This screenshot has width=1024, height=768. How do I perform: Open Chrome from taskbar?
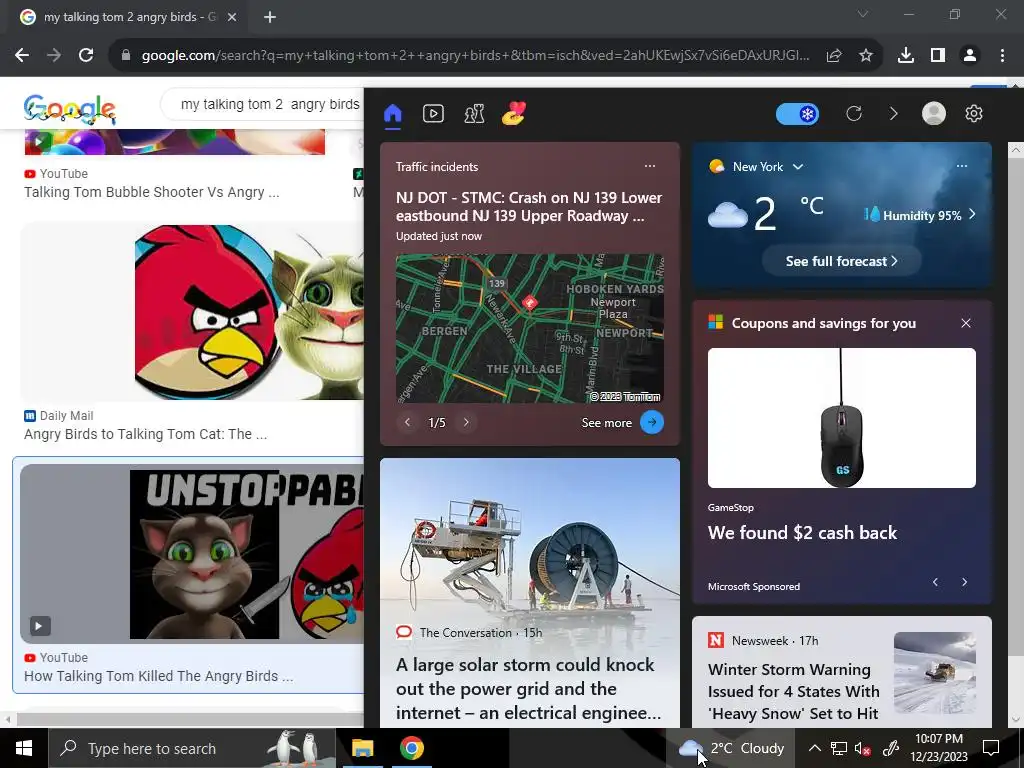tap(411, 748)
